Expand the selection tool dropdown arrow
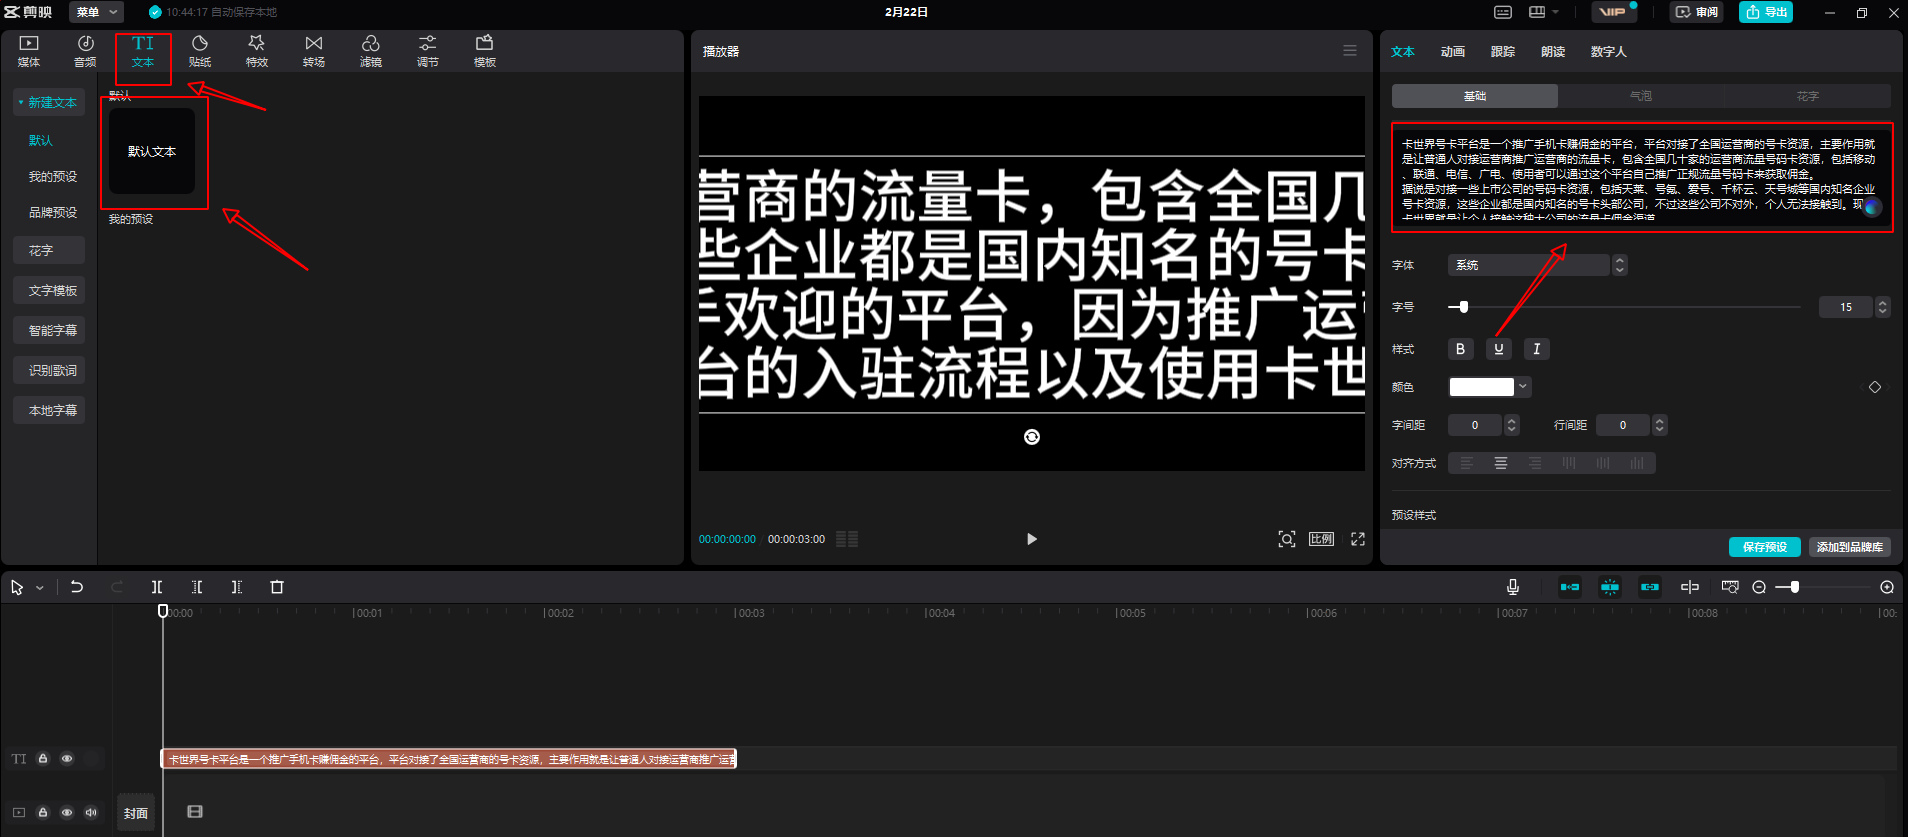1908x837 pixels. click(40, 588)
